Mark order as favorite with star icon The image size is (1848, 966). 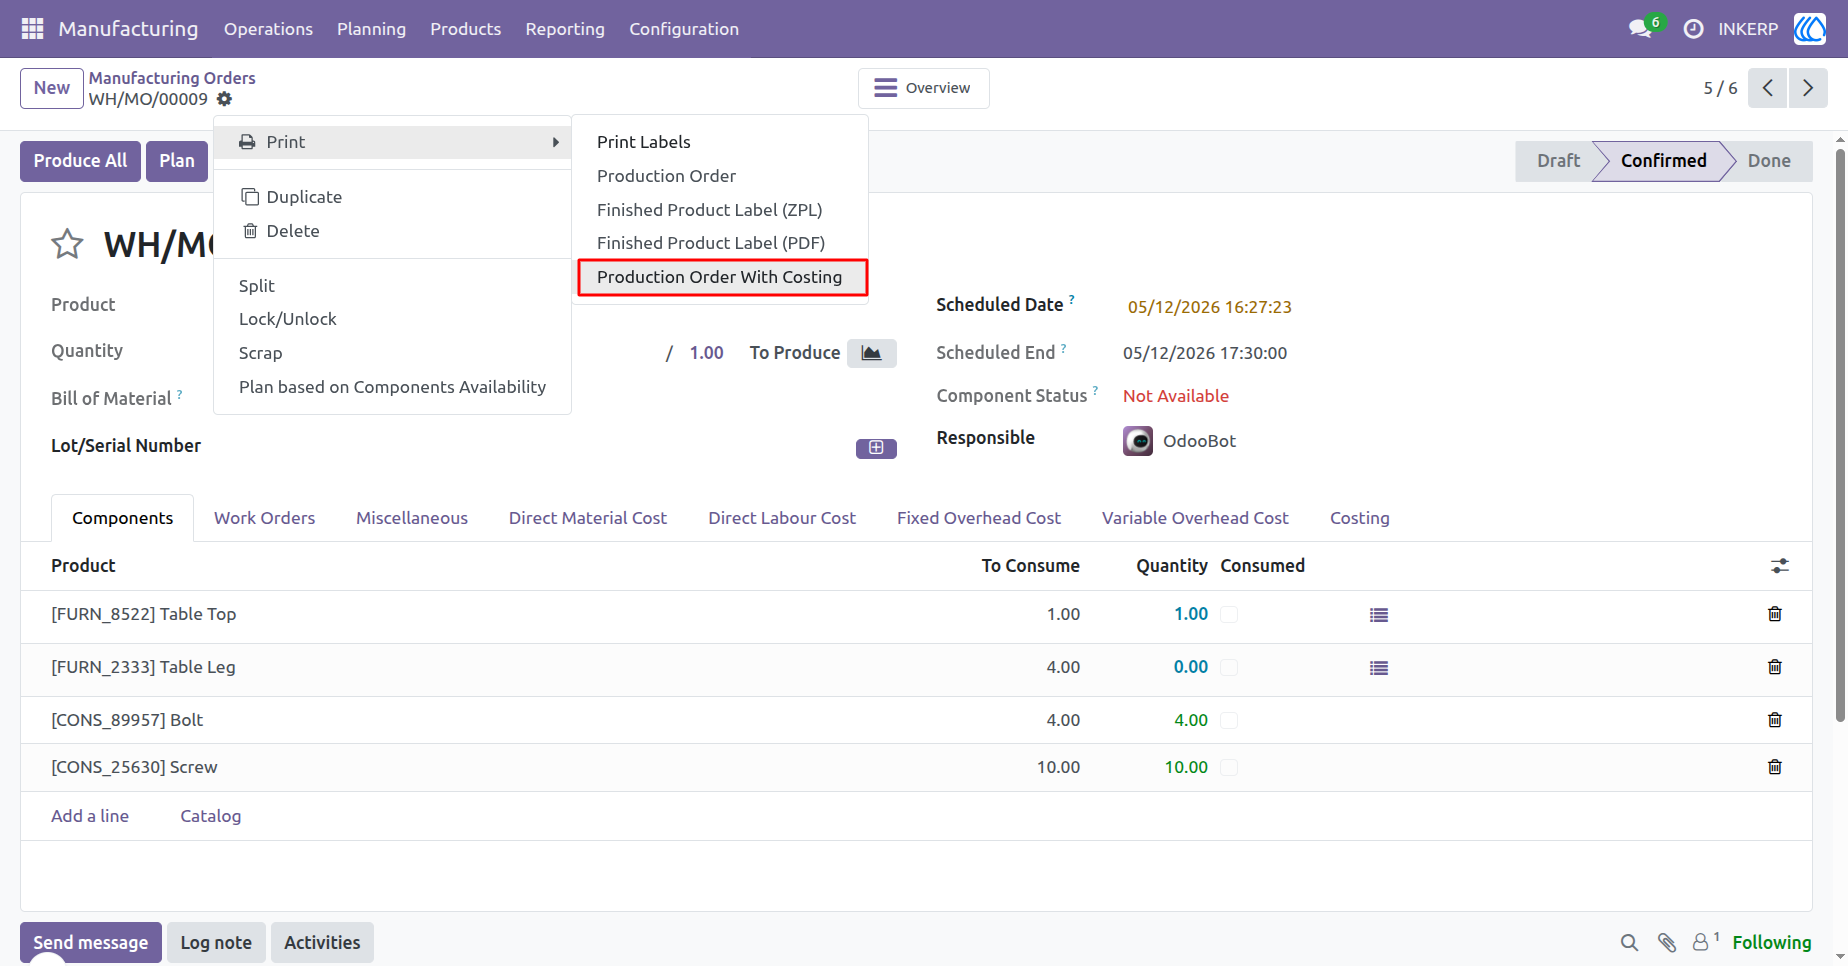tap(67, 244)
